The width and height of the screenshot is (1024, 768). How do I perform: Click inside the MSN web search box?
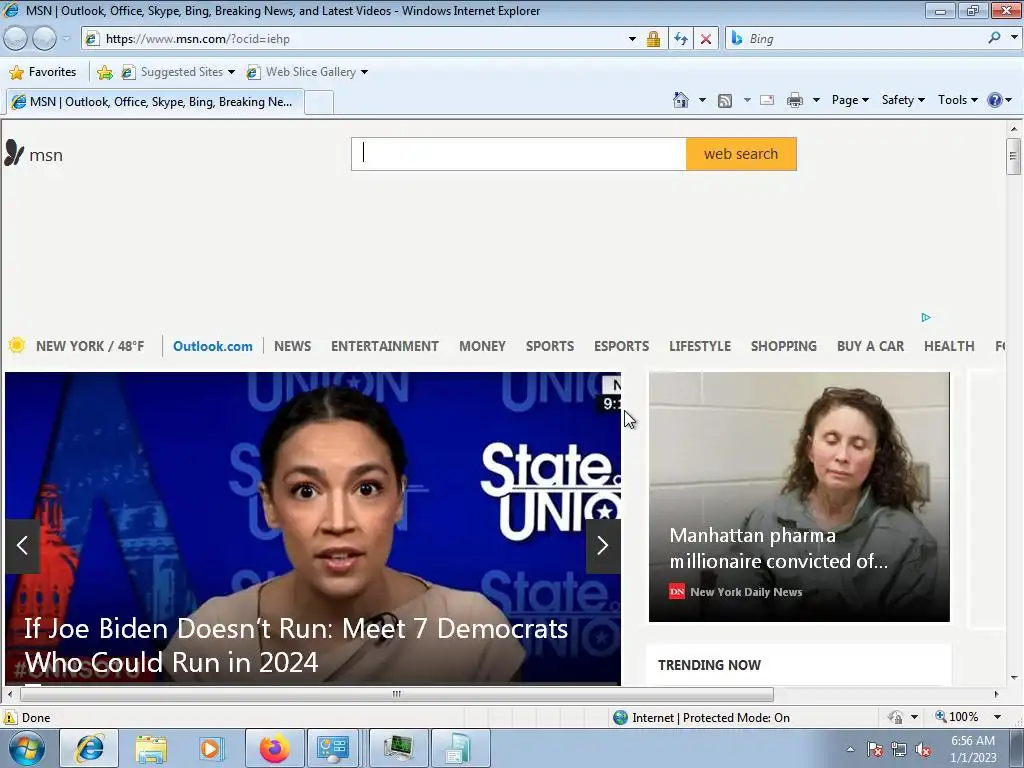pos(519,154)
